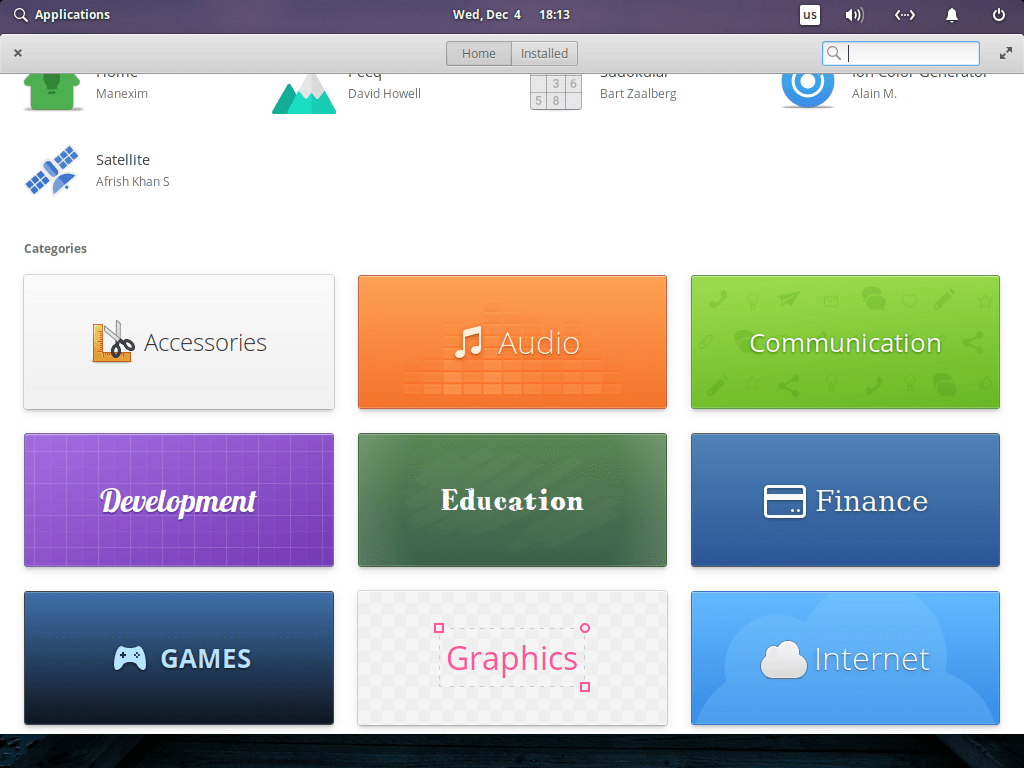Click the 'Bart Zaalberg' author text
The image size is (1024, 768).
point(638,93)
